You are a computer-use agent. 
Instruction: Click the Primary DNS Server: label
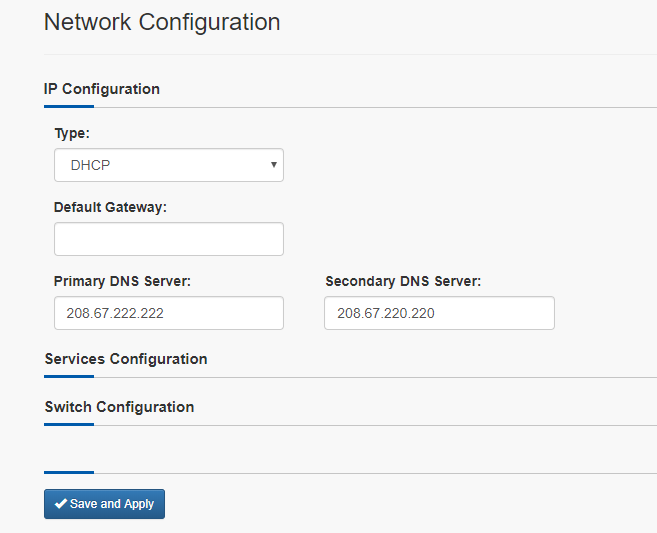(122, 281)
